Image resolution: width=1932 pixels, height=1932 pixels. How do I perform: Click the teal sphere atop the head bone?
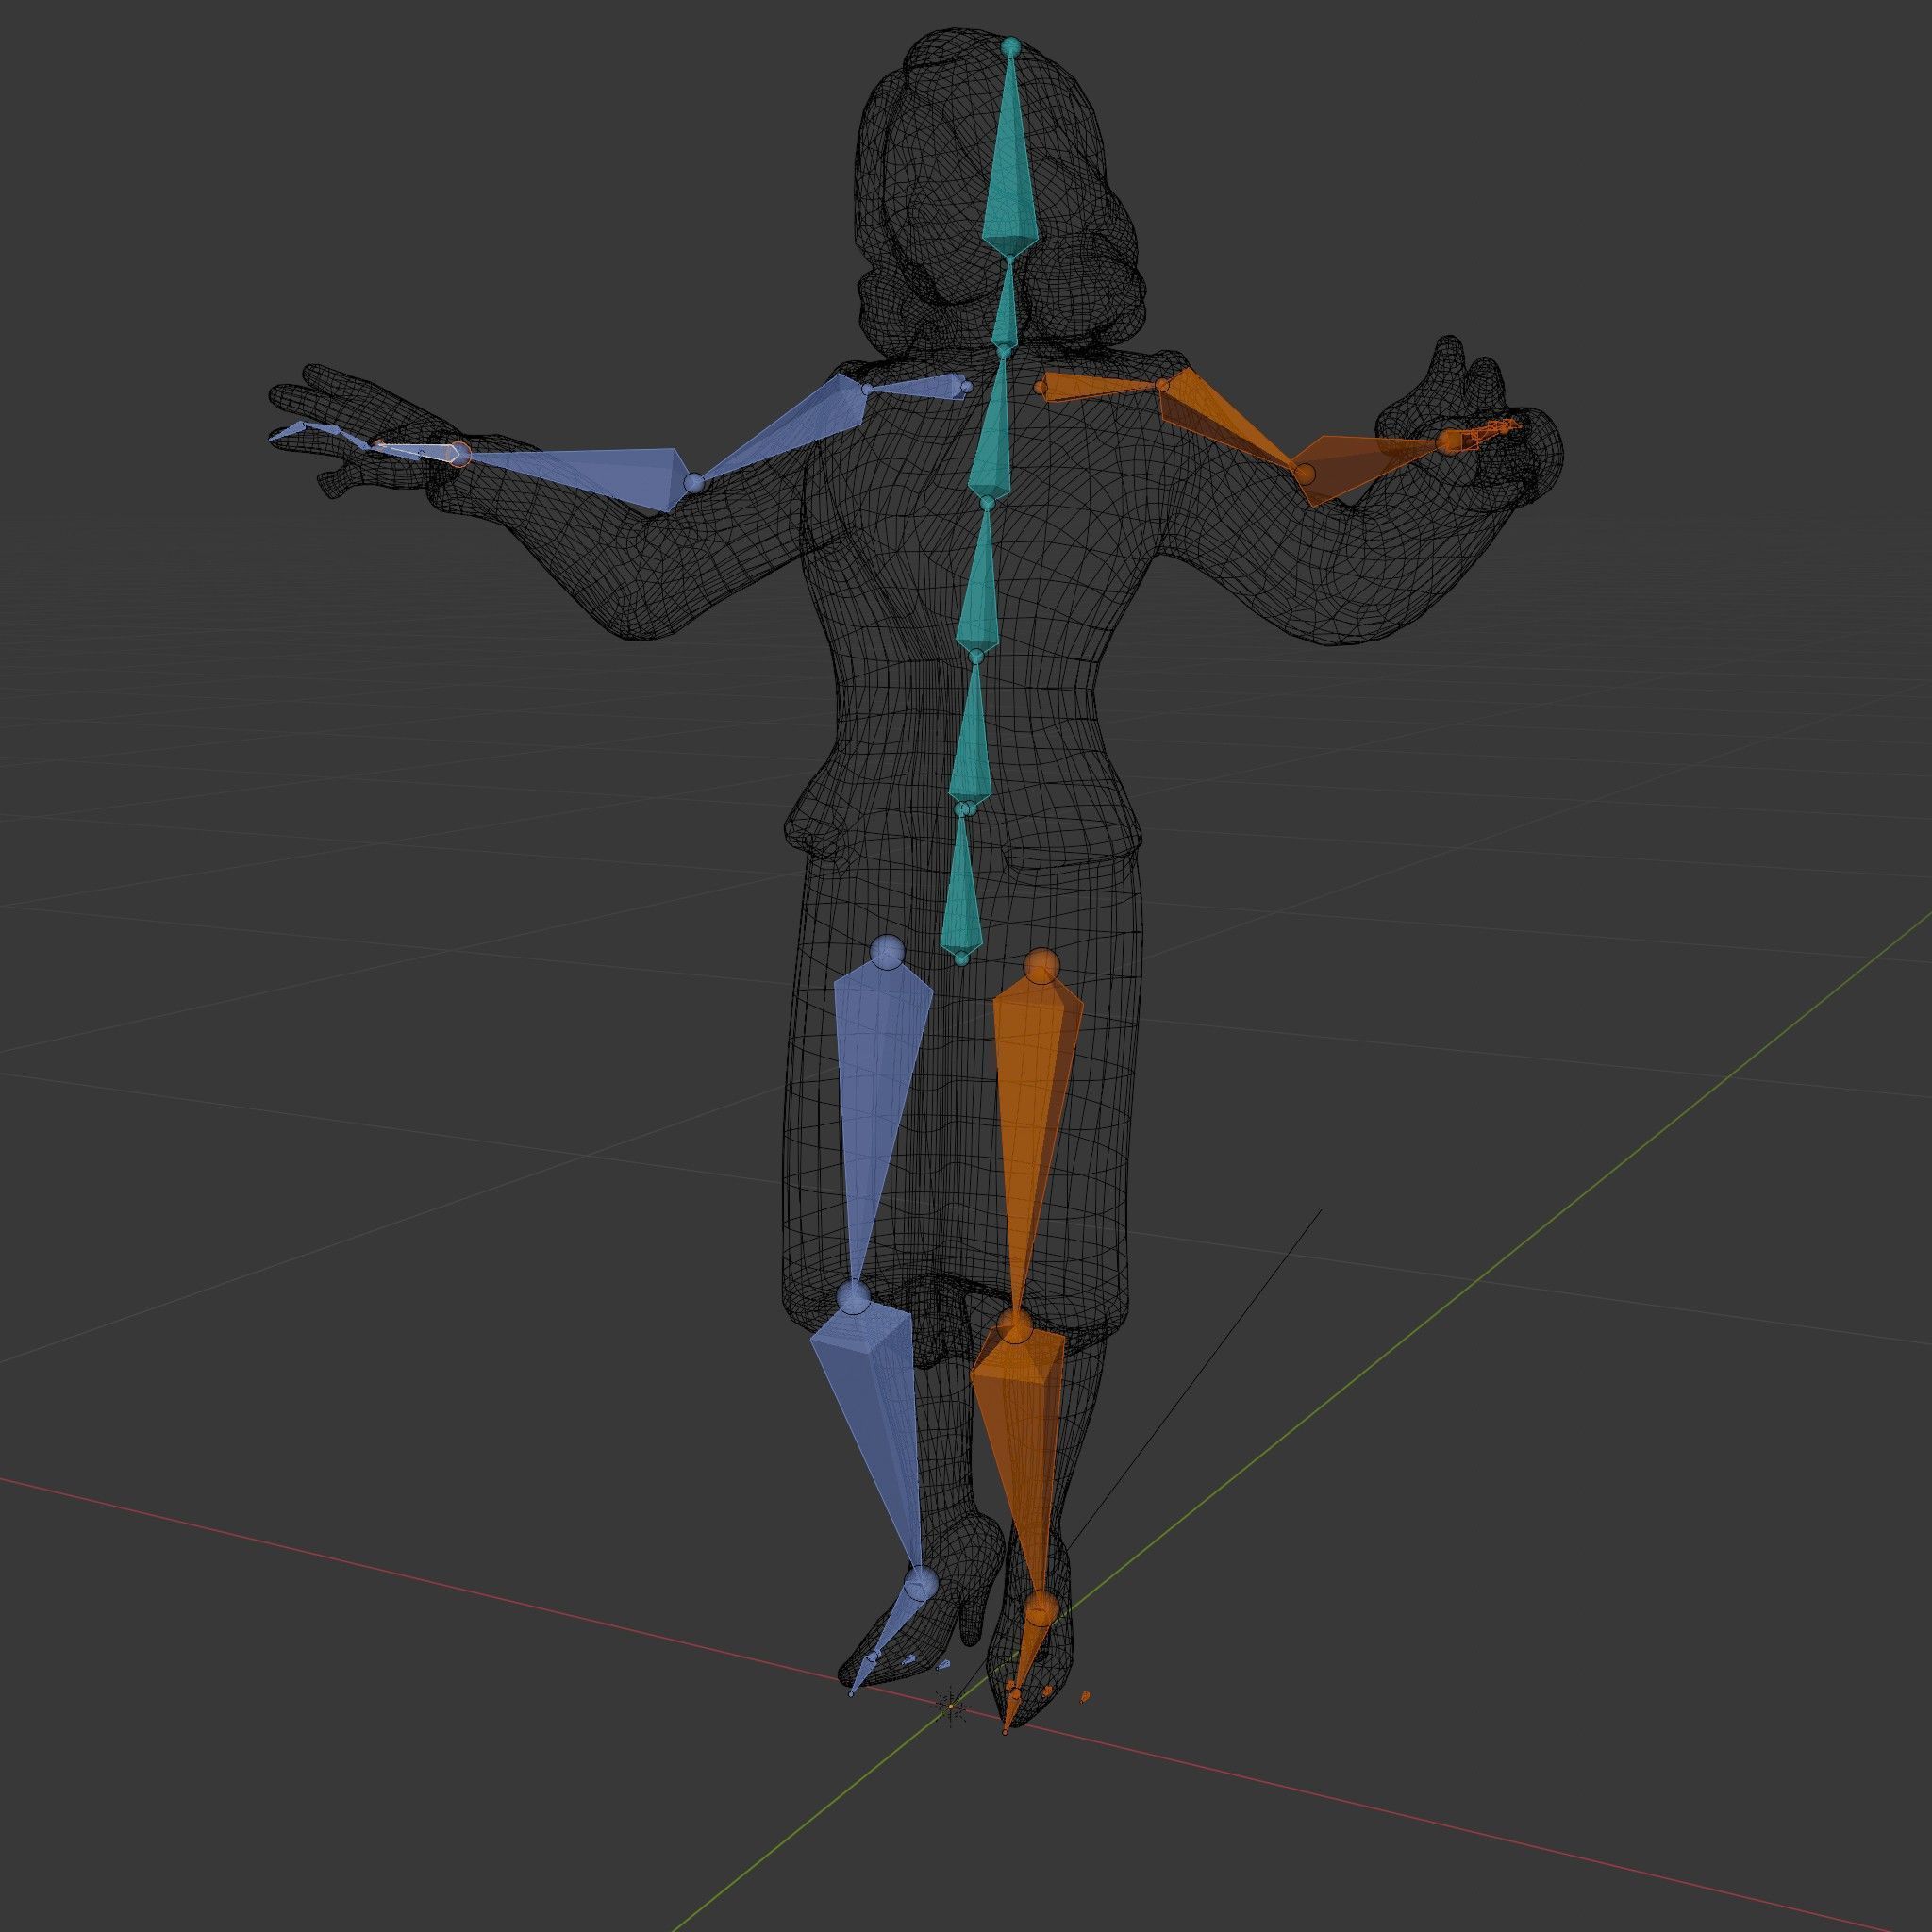point(1010,46)
